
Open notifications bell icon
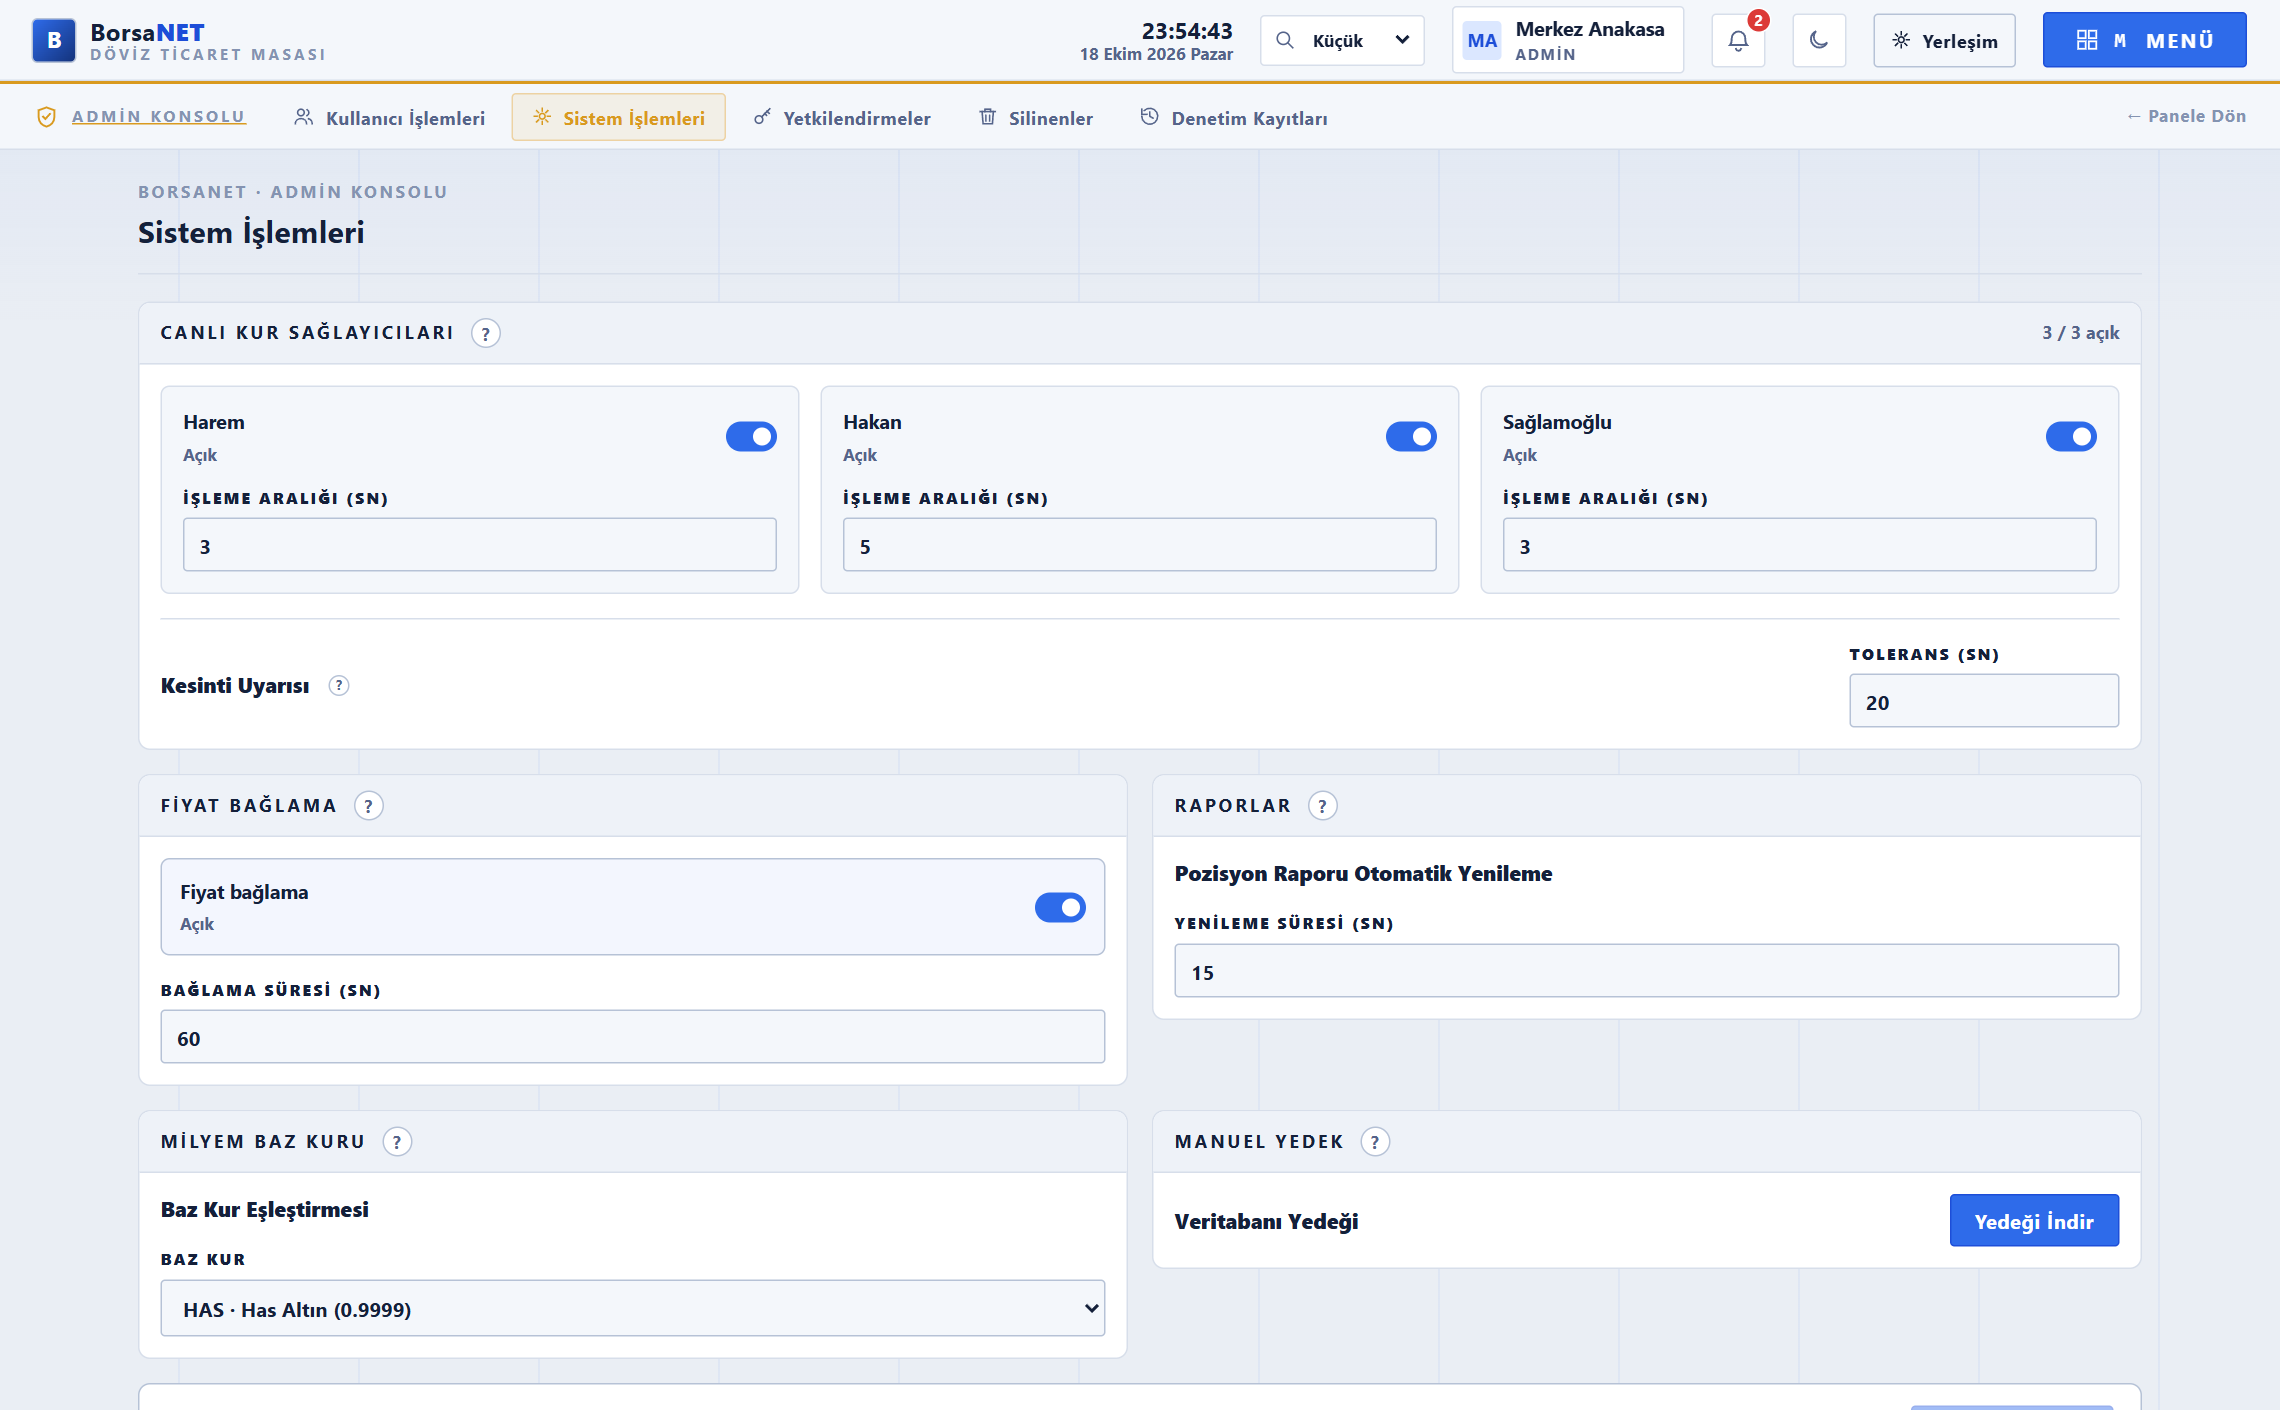pyautogui.click(x=1738, y=41)
